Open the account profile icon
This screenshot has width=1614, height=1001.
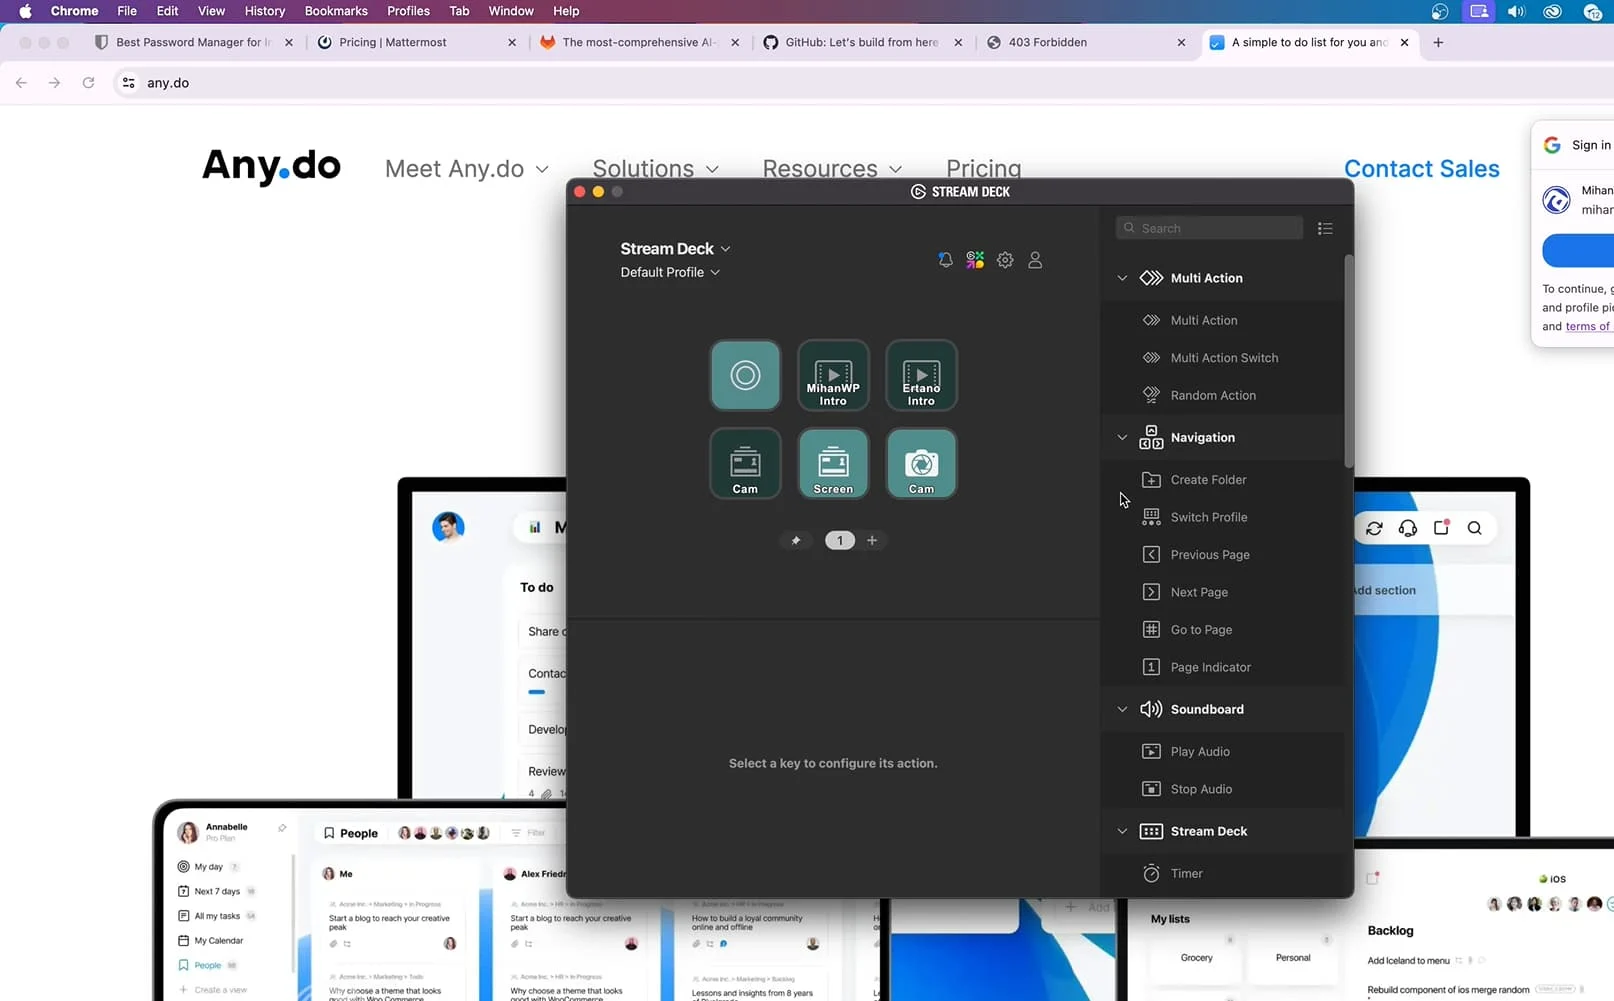click(x=1035, y=259)
